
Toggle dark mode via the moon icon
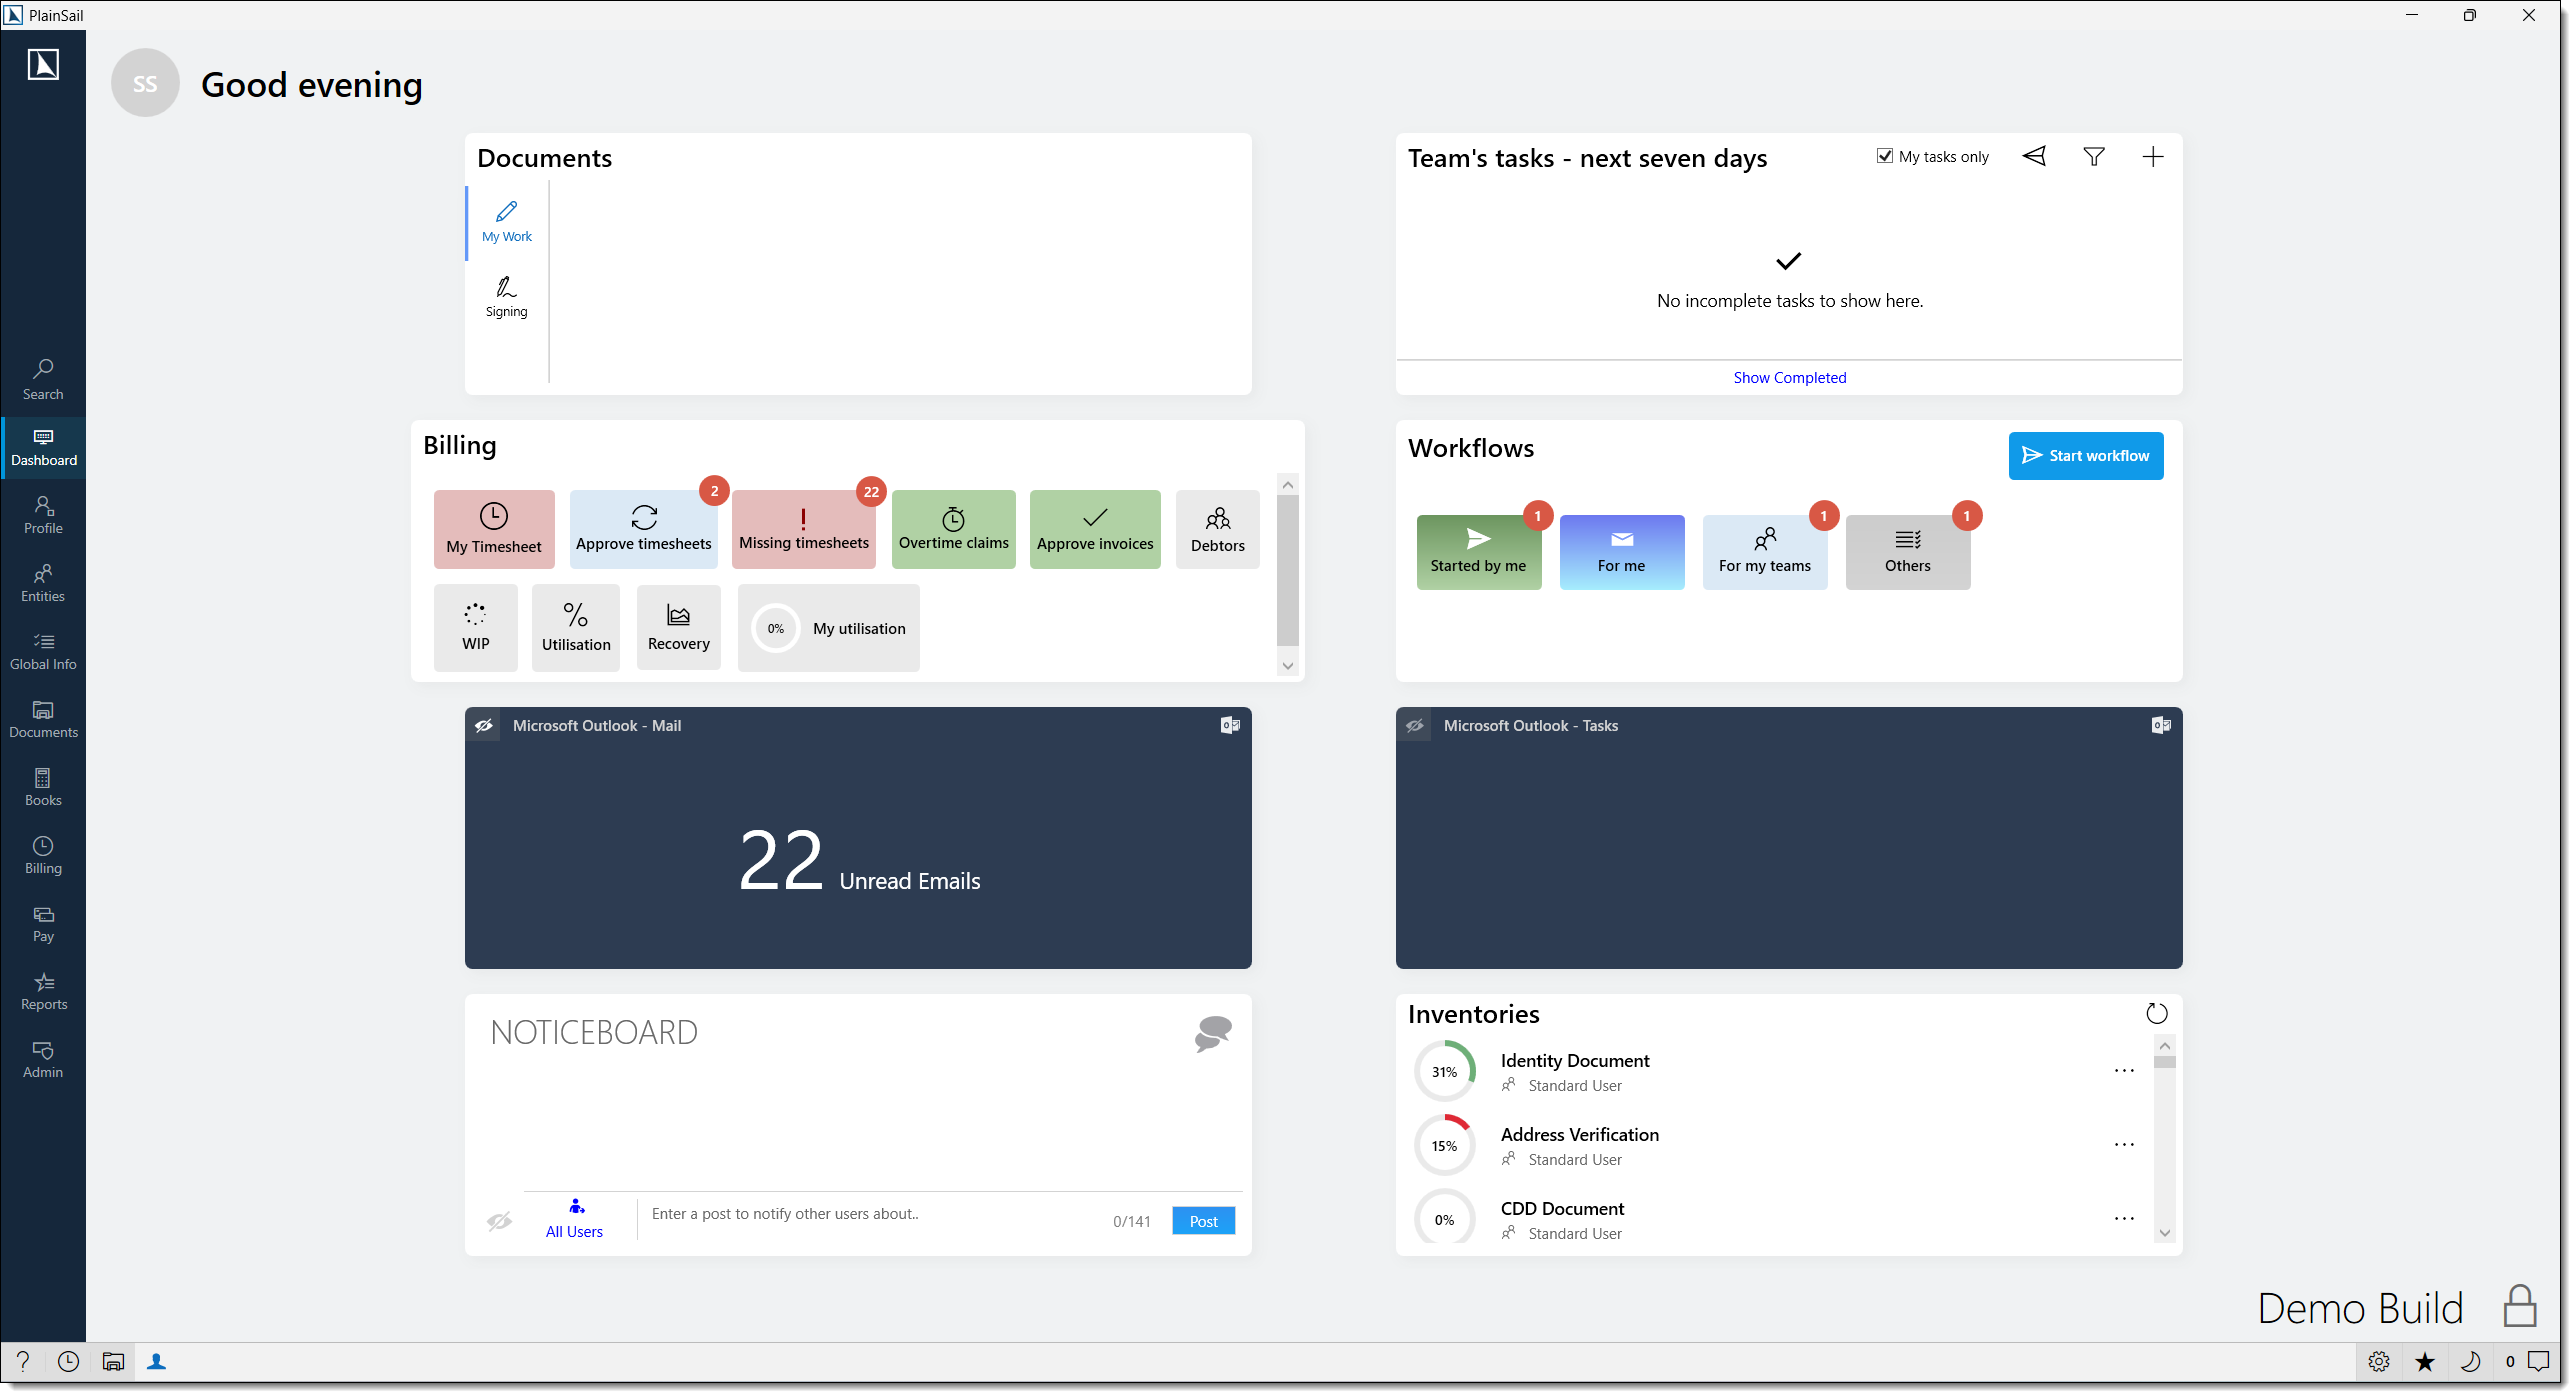(x=2469, y=1361)
